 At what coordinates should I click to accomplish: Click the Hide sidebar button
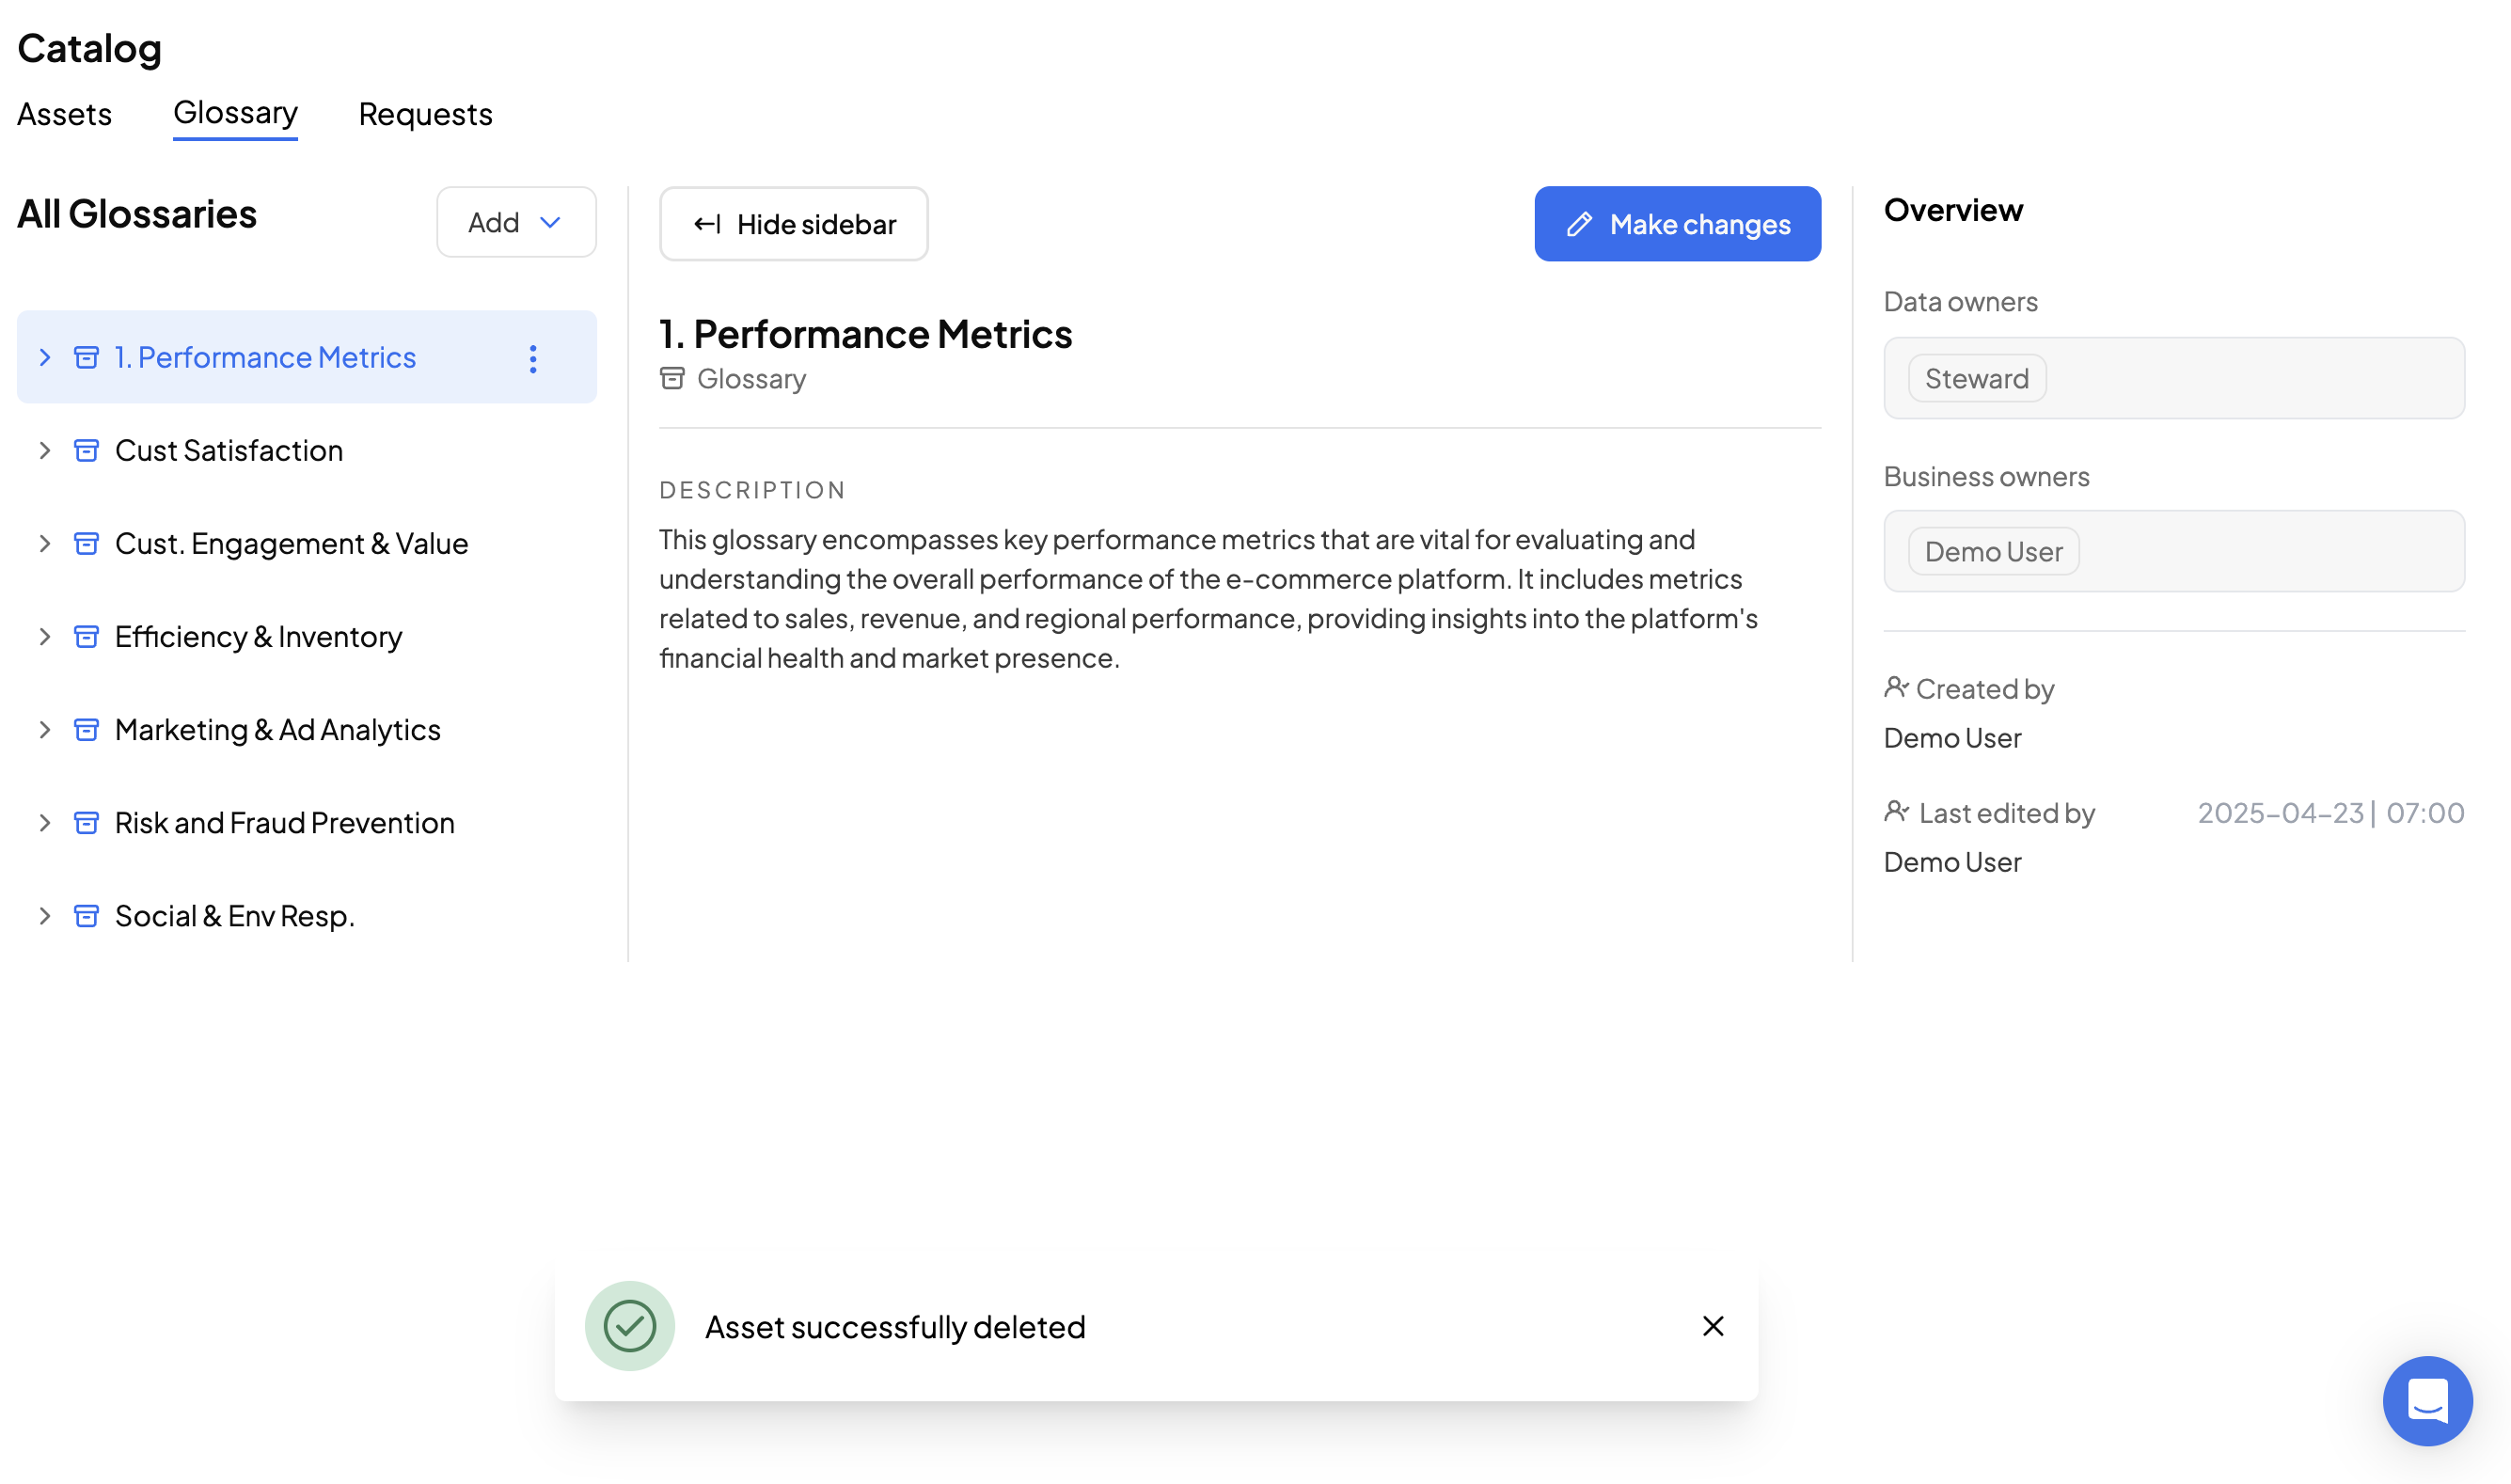coord(793,224)
